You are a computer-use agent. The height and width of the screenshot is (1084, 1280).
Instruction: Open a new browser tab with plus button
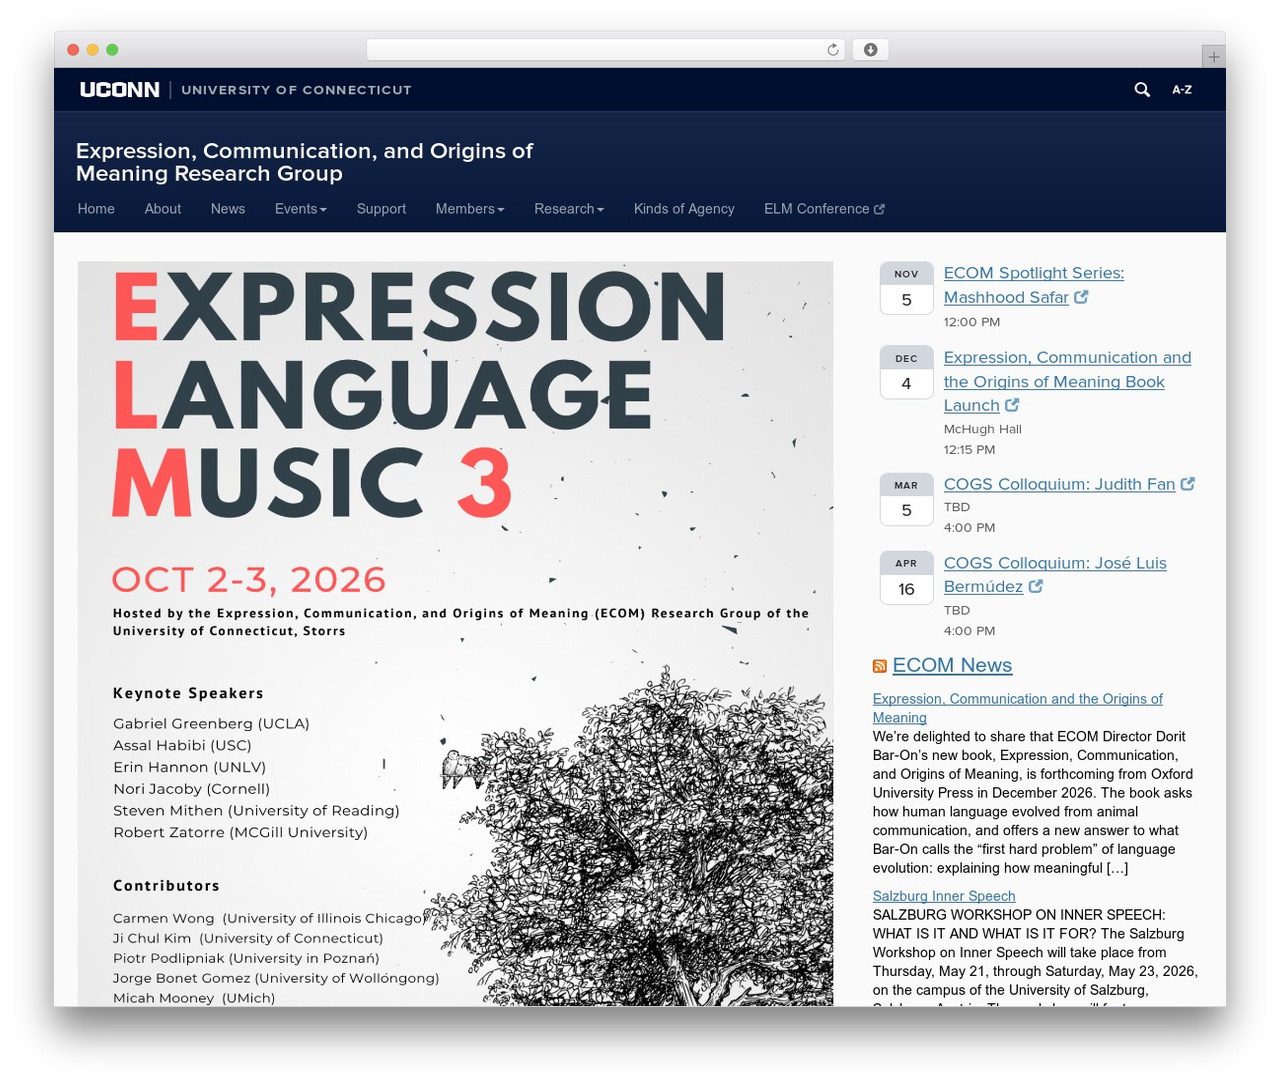[x=1213, y=57]
